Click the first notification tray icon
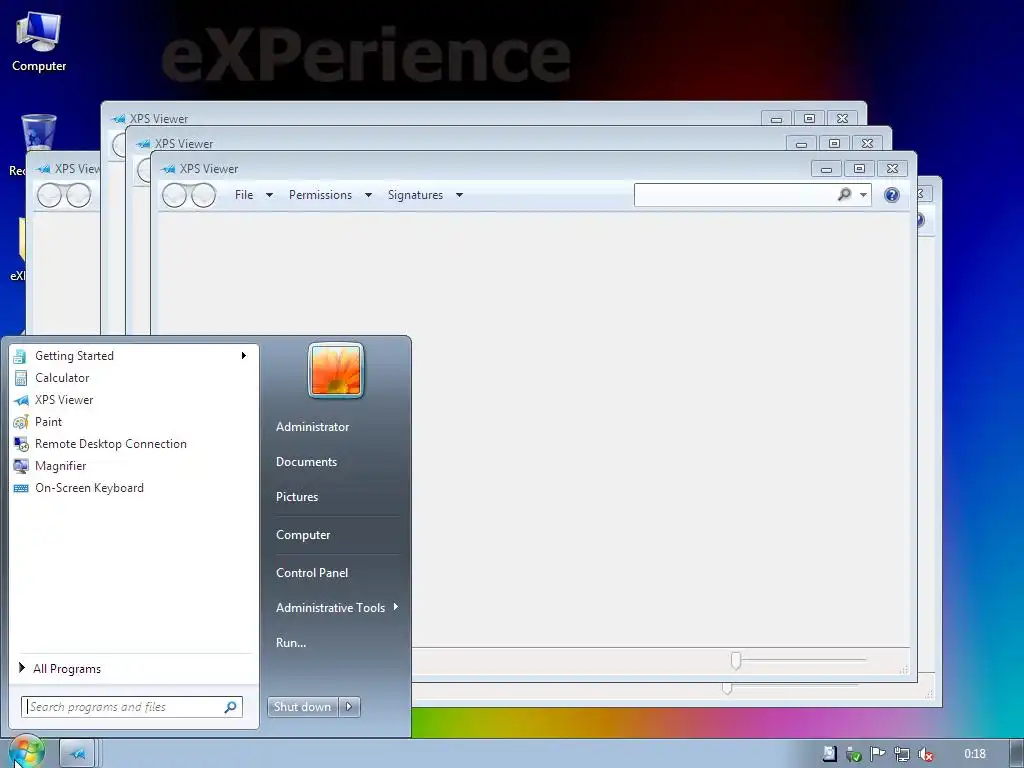1024x768 pixels. (829, 754)
